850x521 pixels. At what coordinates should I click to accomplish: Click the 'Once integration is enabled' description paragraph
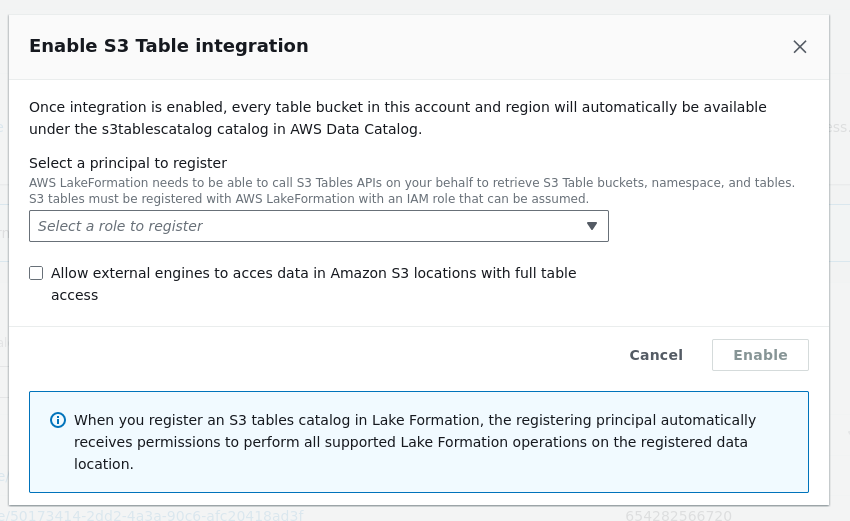coord(398,107)
